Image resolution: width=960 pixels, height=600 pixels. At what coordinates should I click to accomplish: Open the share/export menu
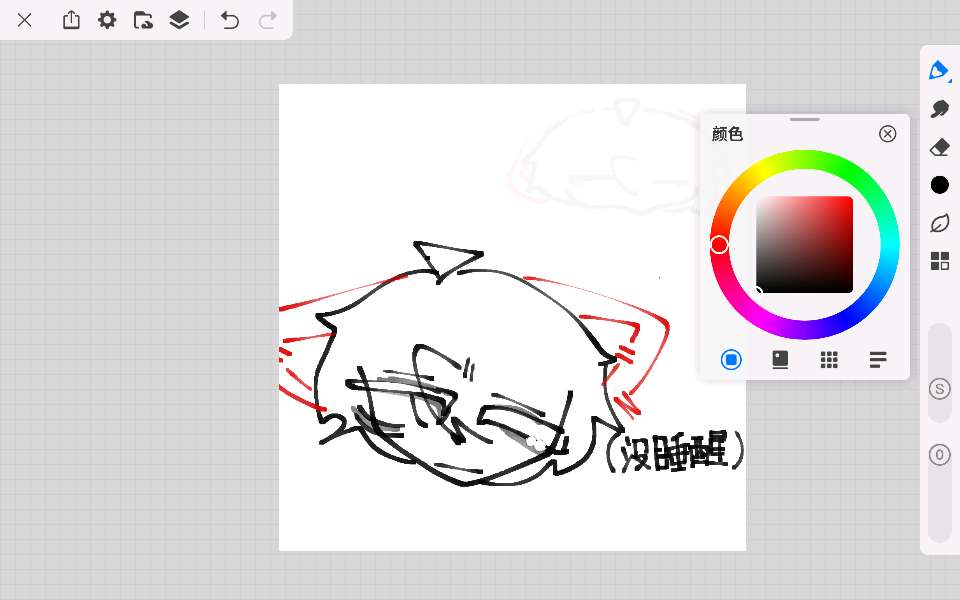pyautogui.click(x=71, y=20)
